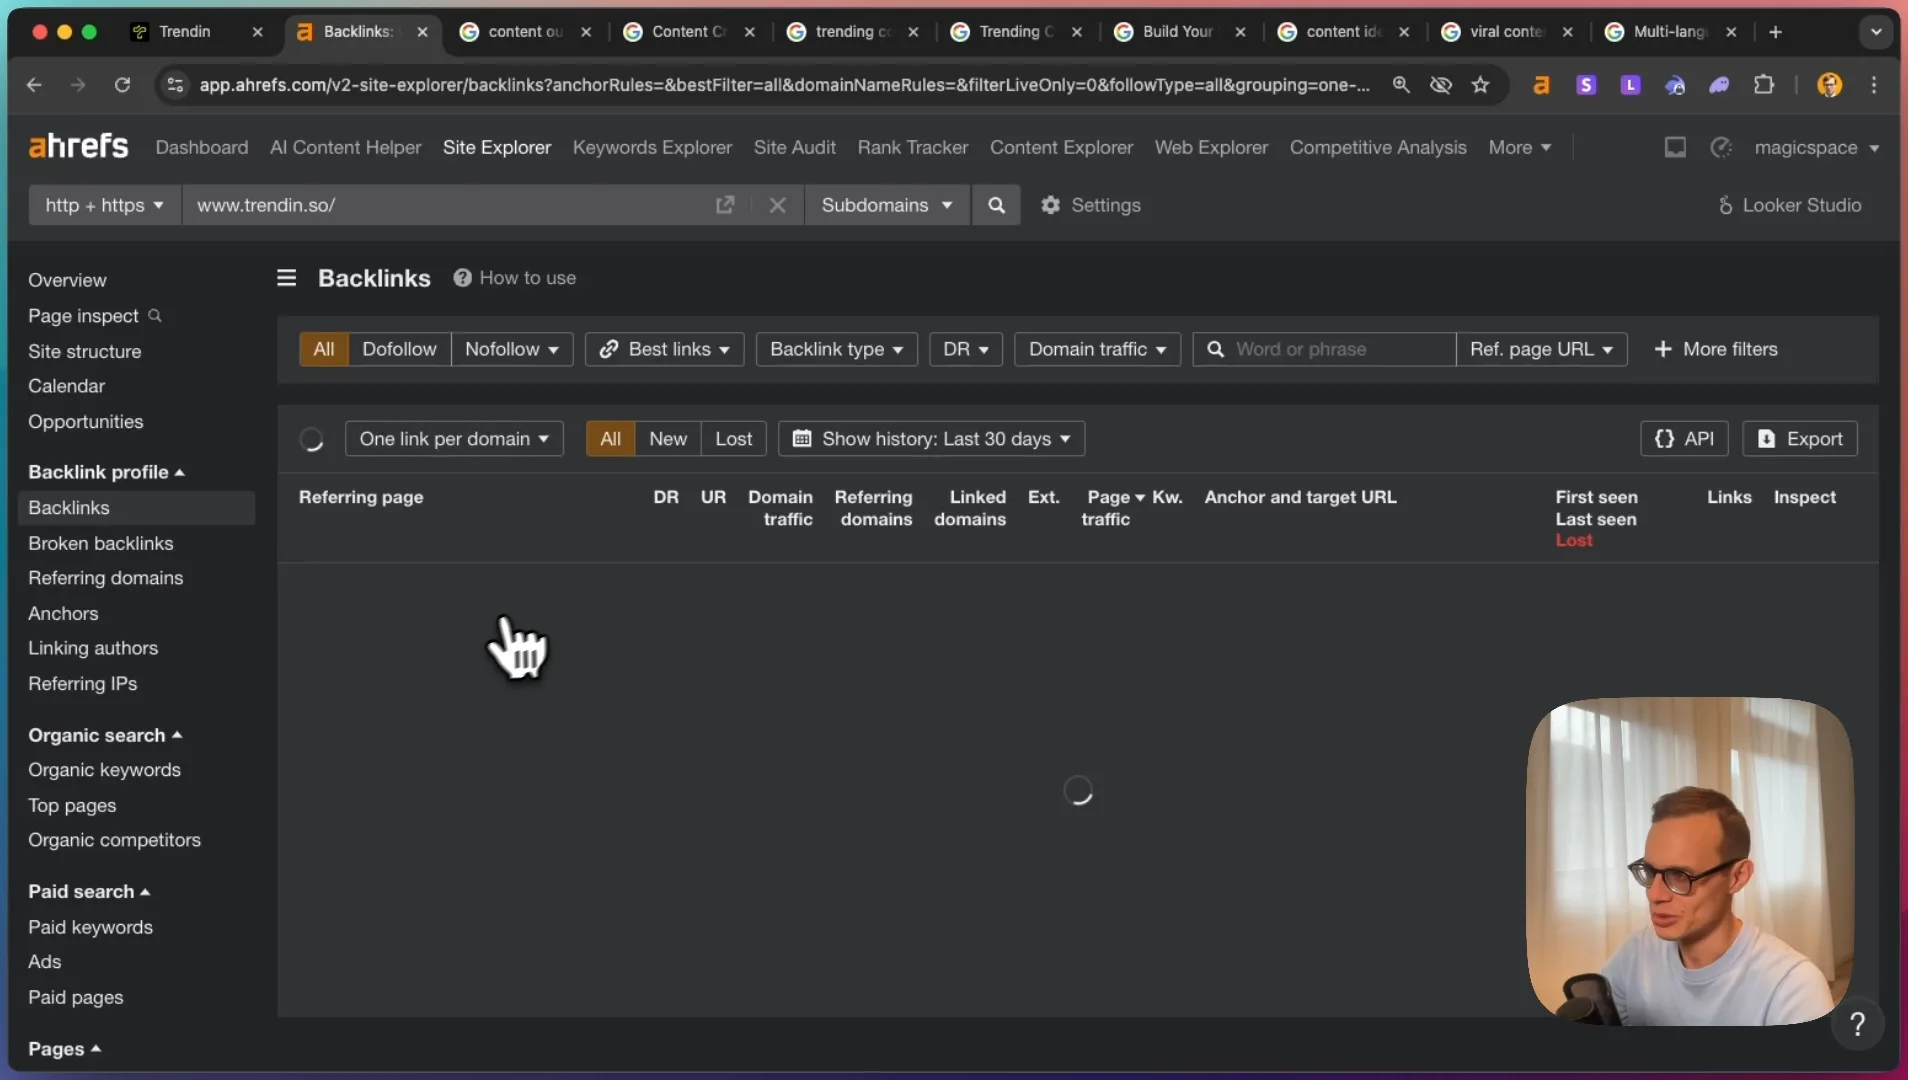Open Ahrefs browser extension icon
The height and width of the screenshot is (1080, 1908).
coord(1541,85)
